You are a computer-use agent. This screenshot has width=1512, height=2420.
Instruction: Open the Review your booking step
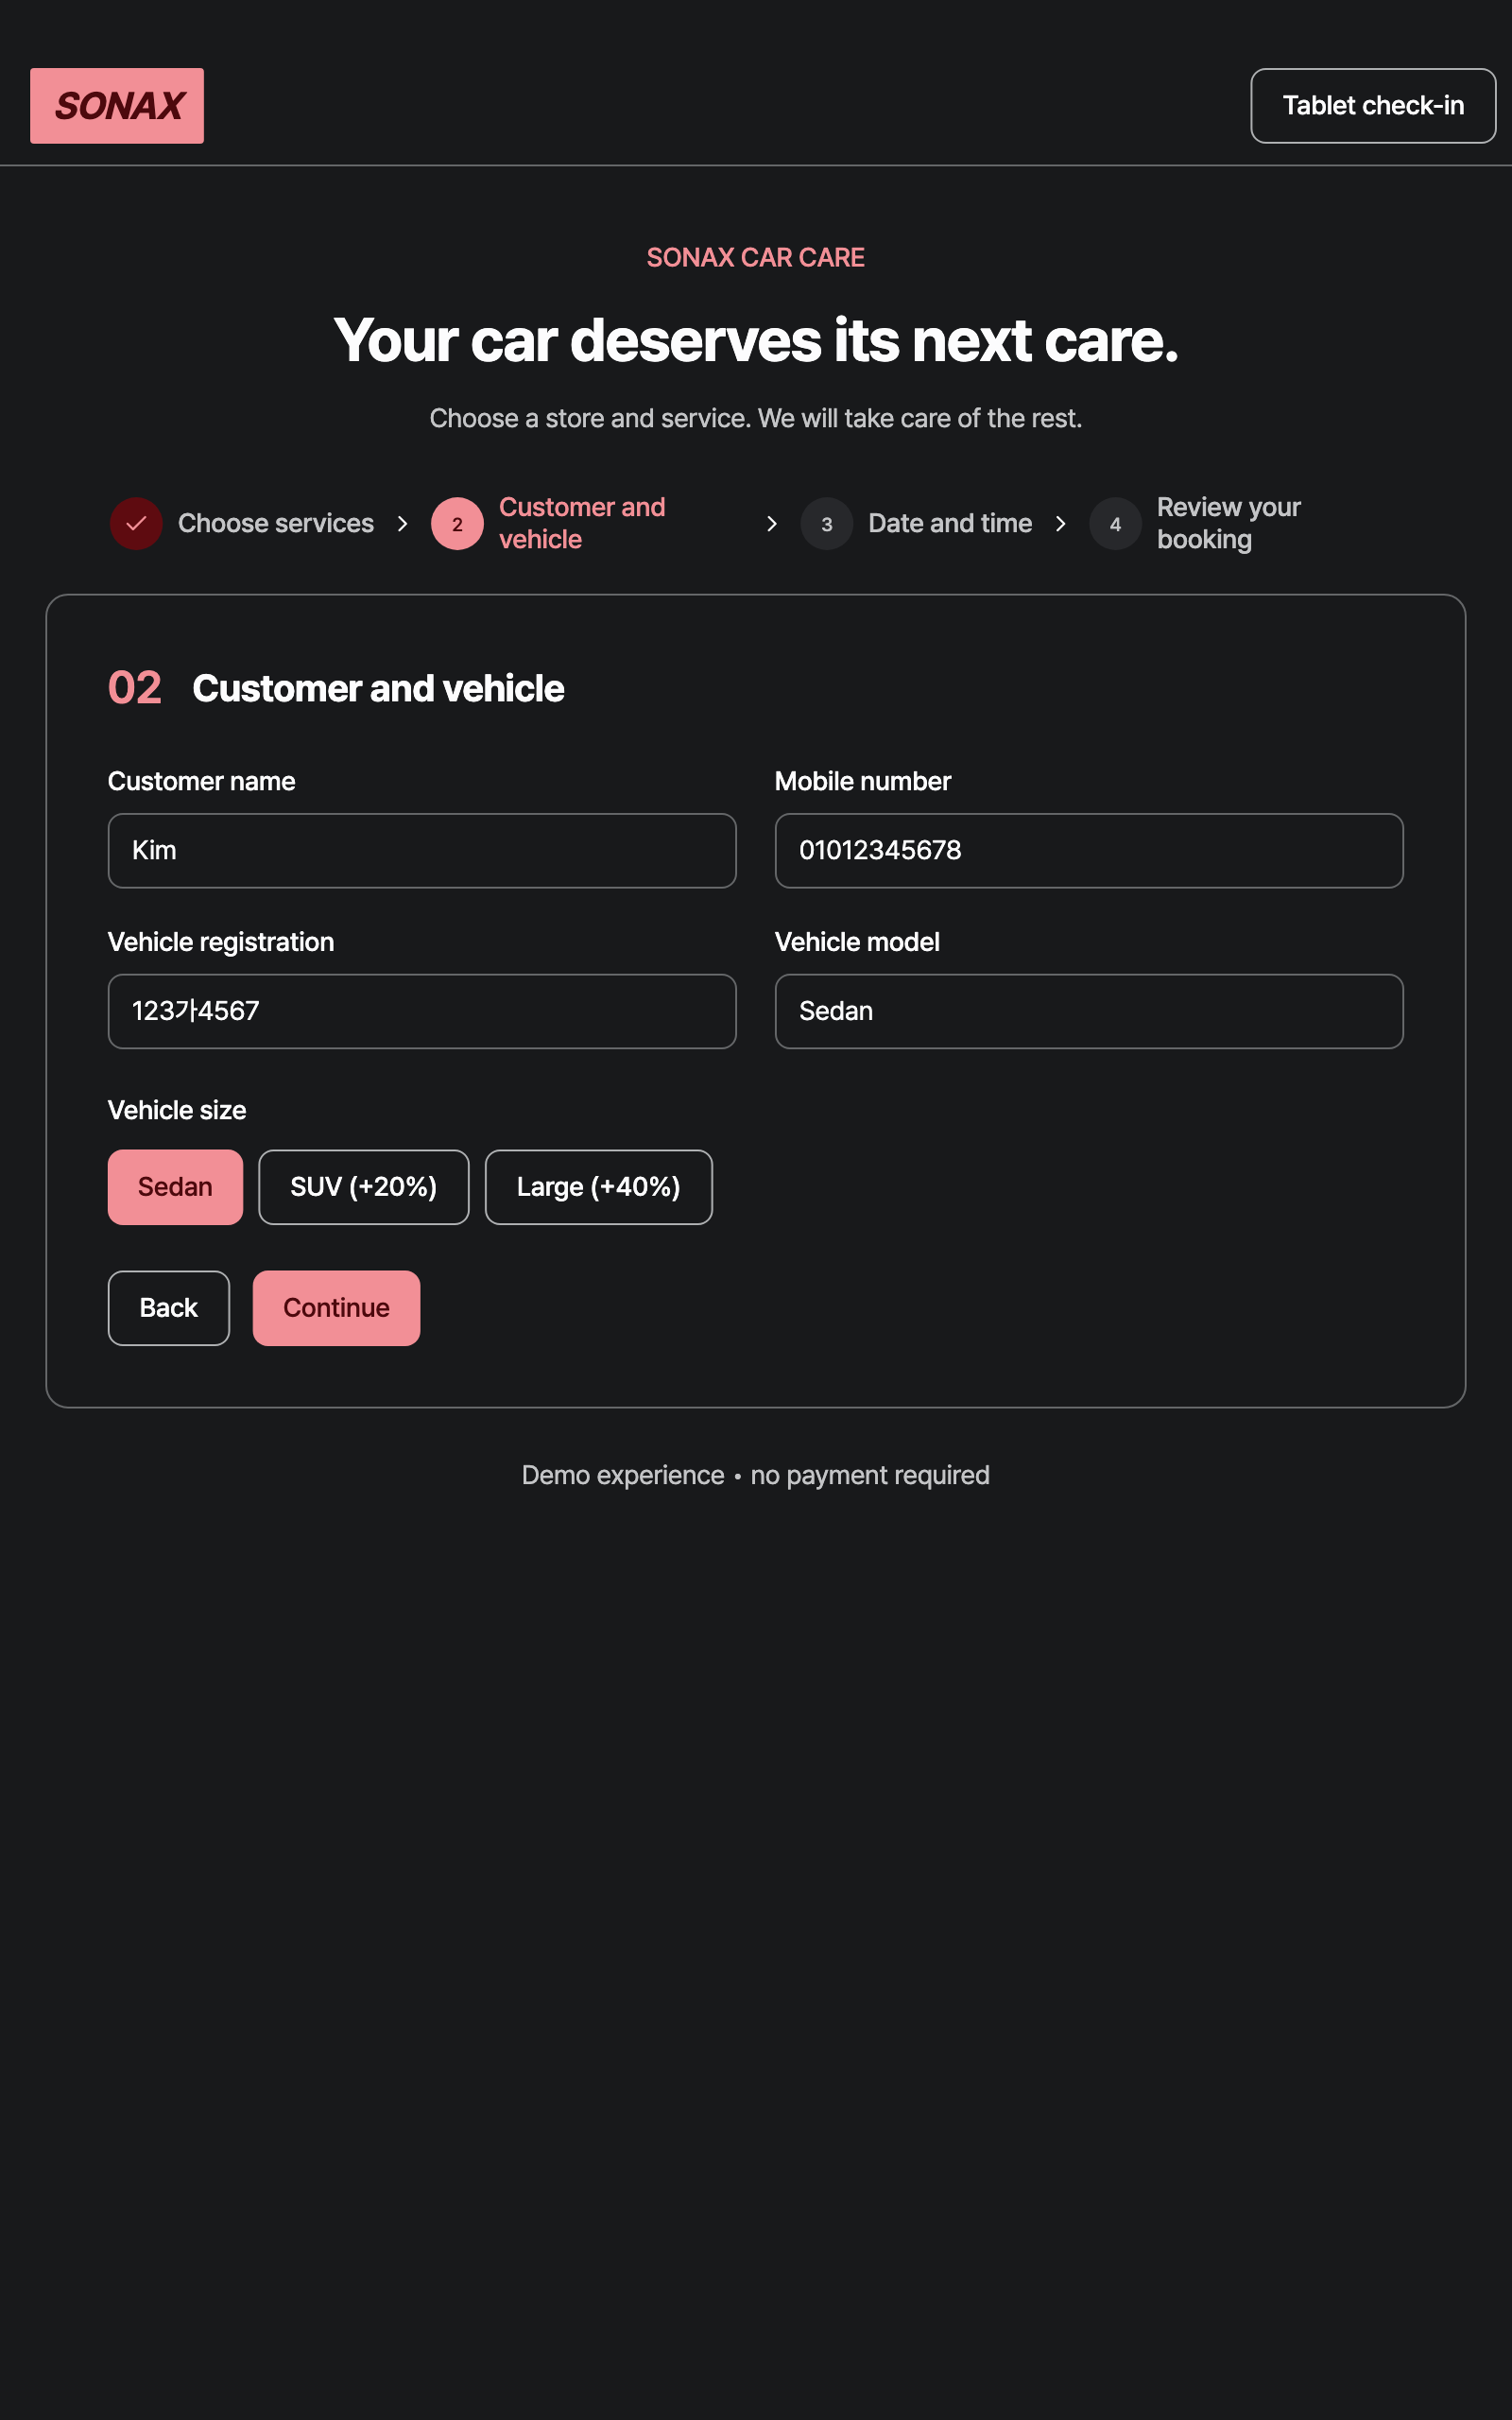click(x=1229, y=524)
